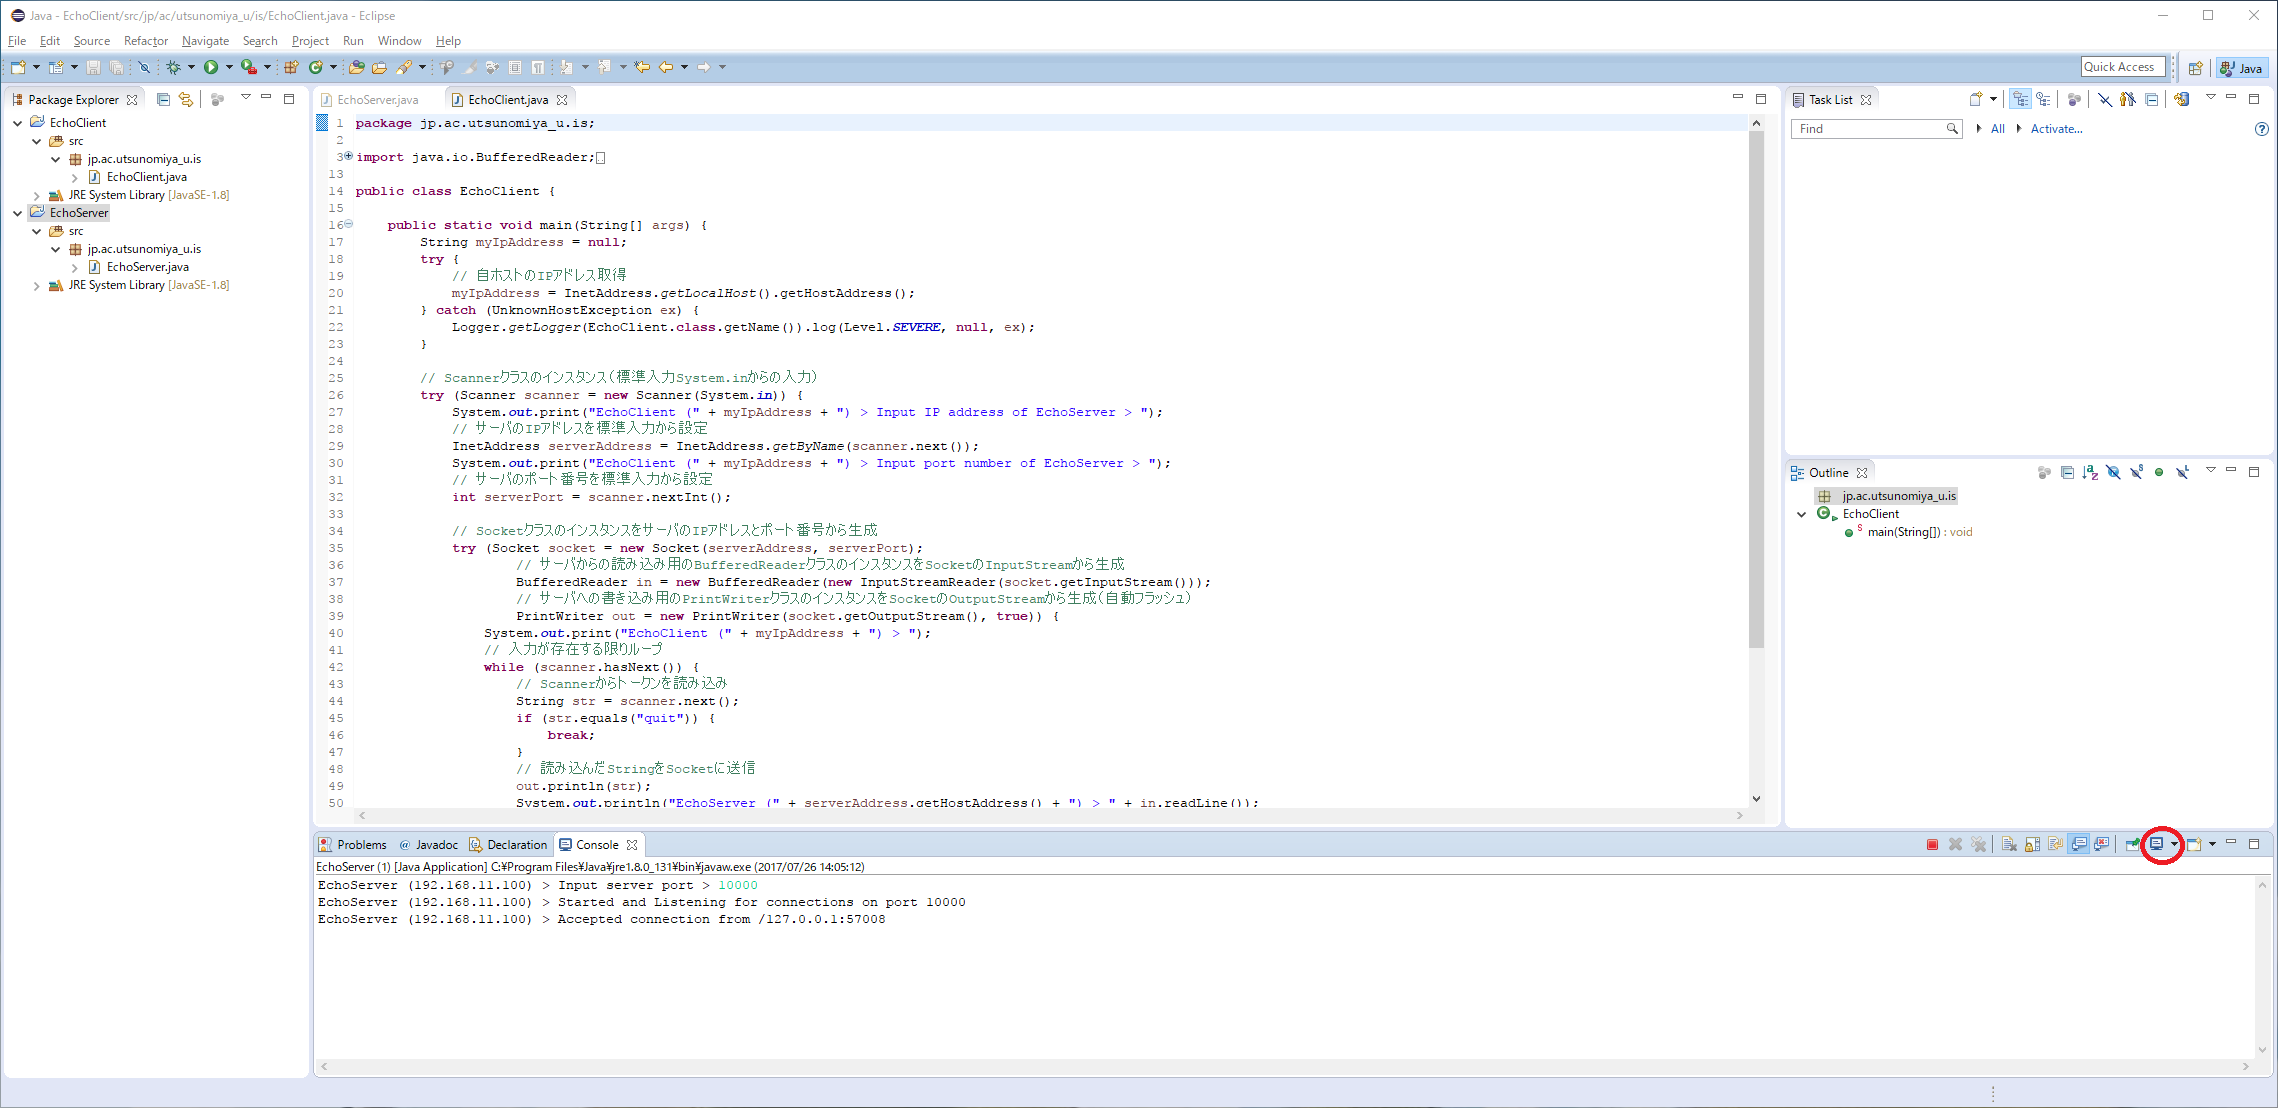Expand the folded import section marker
2278x1108 pixels.
tap(348, 156)
